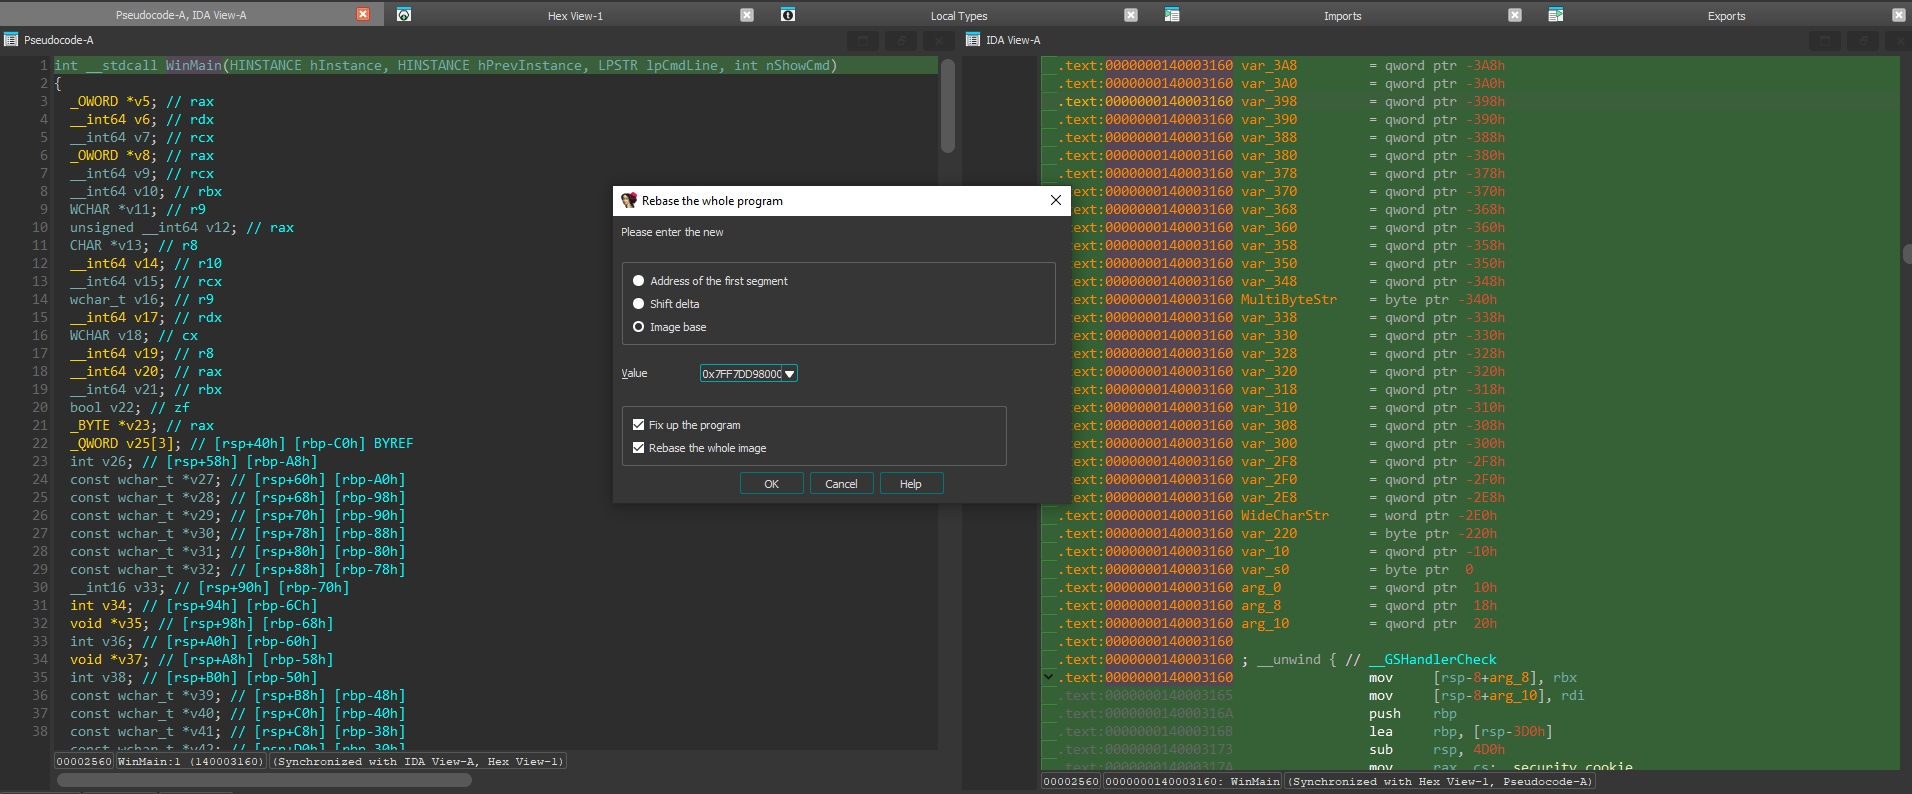This screenshot has width=1912, height=794.
Task: Select the Image base radio option
Action: click(638, 327)
